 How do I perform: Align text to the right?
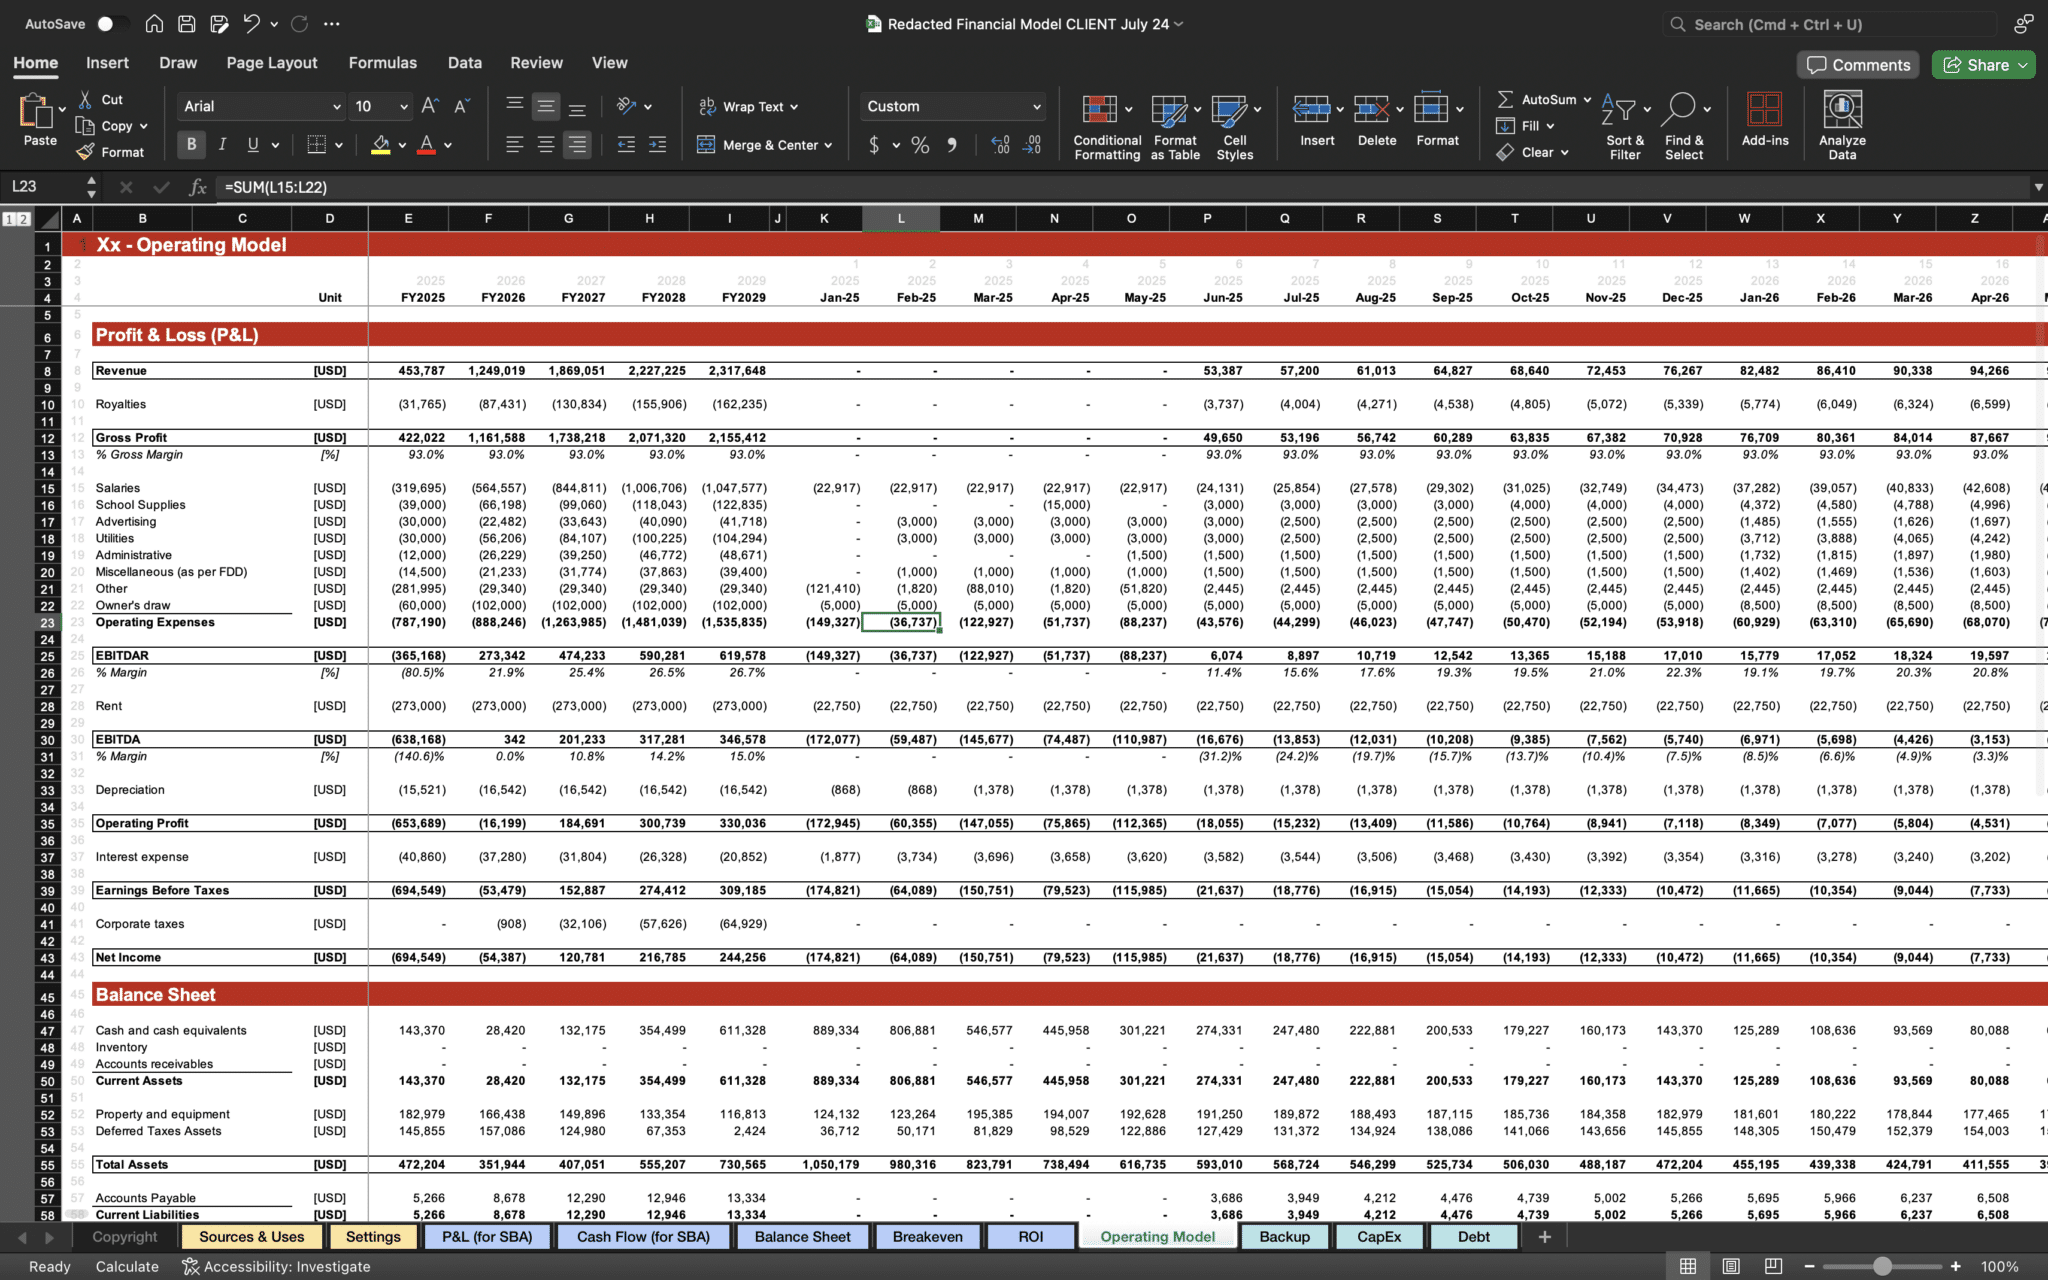click(577, 145)
